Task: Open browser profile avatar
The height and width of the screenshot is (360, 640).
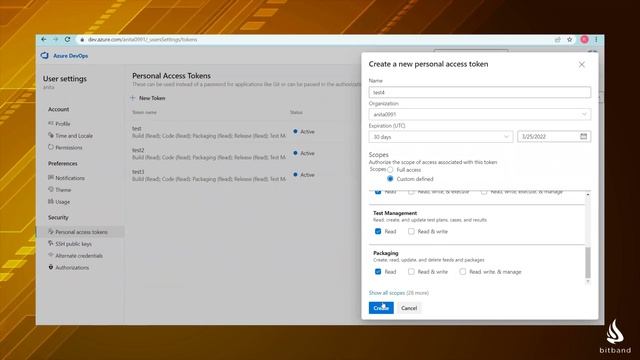Action: (x=584, y=39)
